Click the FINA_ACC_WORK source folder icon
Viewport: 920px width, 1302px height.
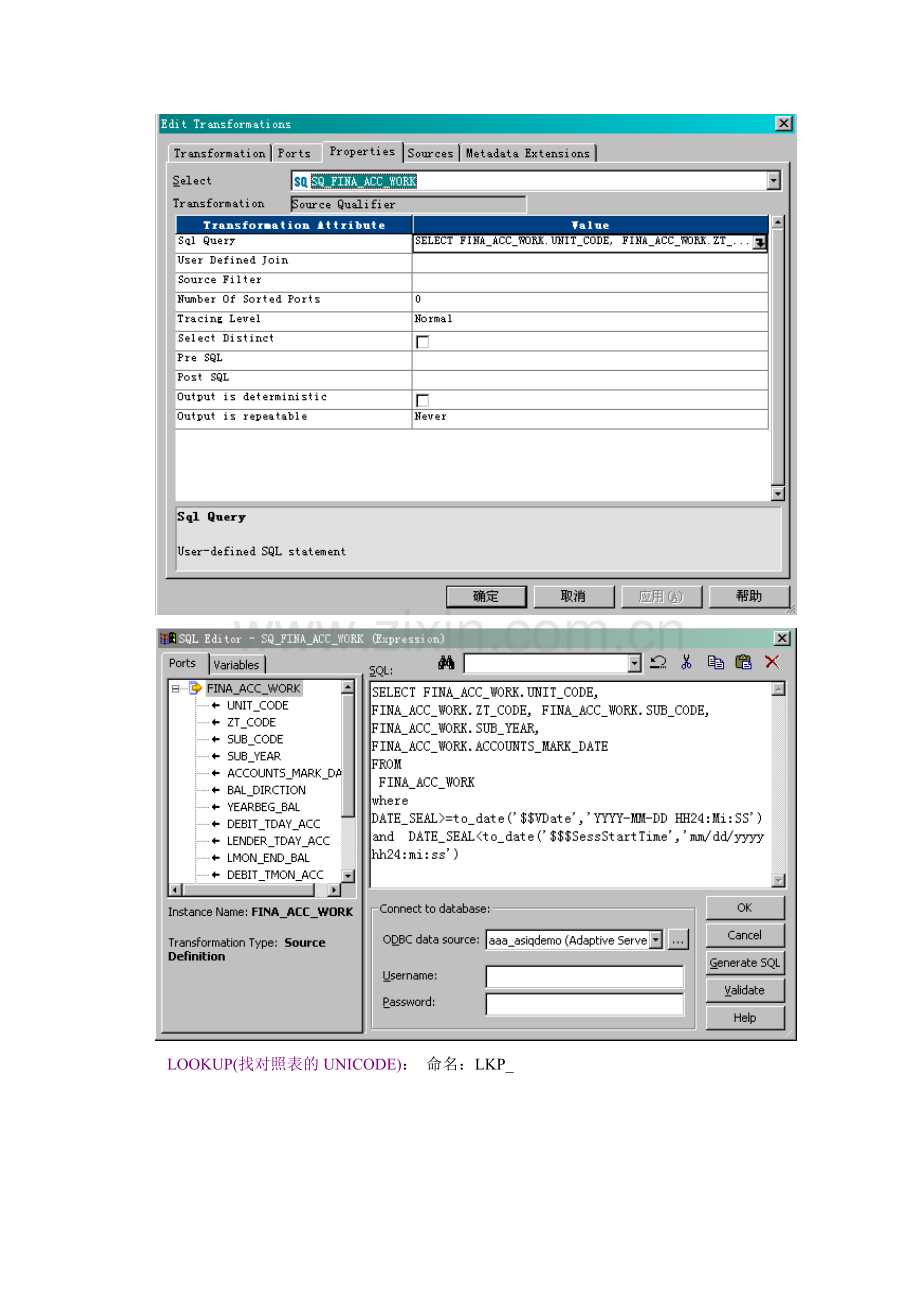(195, 688)
